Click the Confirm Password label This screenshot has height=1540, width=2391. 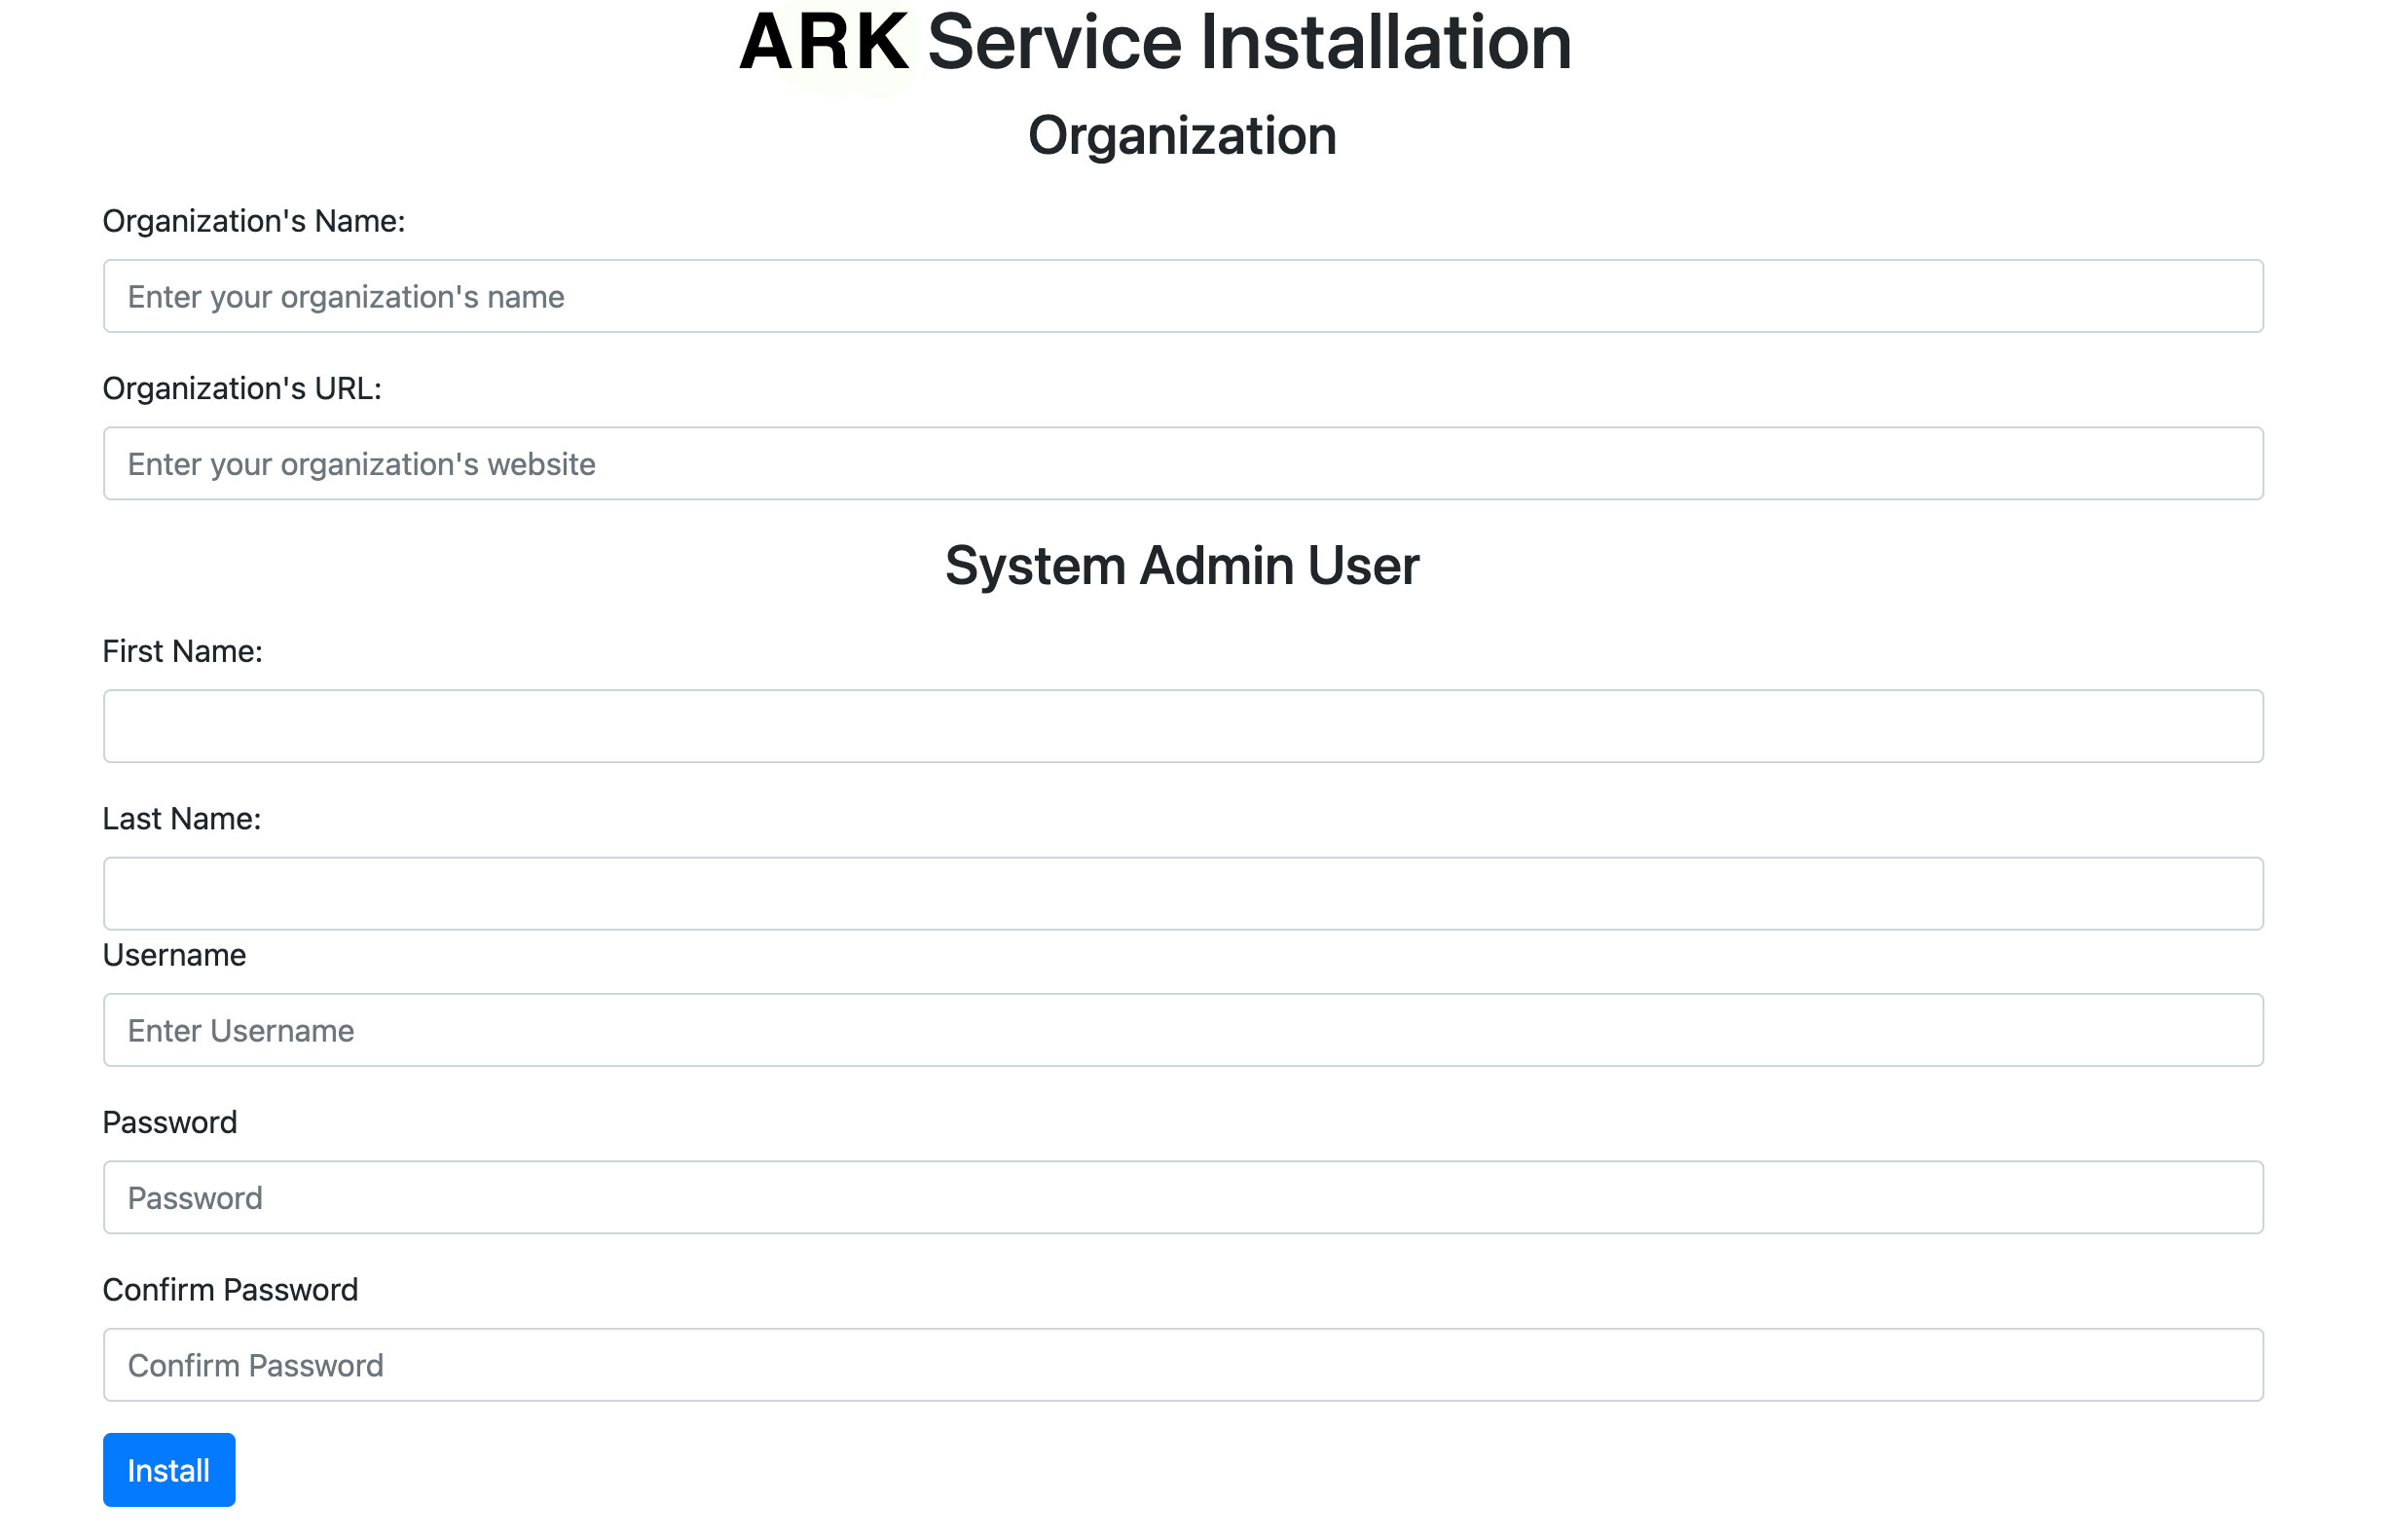230,1289
